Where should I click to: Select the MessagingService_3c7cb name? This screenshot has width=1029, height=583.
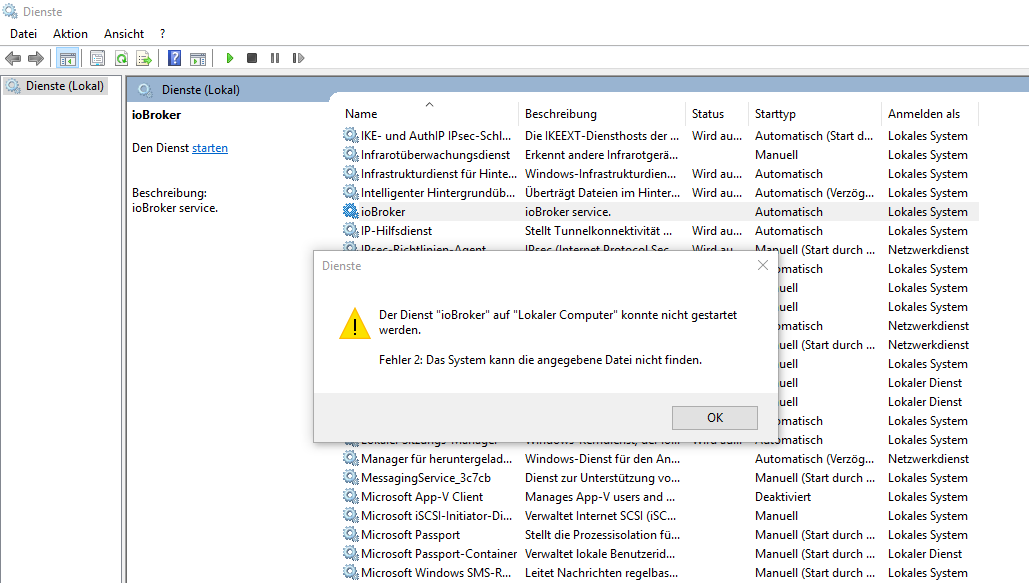(426, 477)
